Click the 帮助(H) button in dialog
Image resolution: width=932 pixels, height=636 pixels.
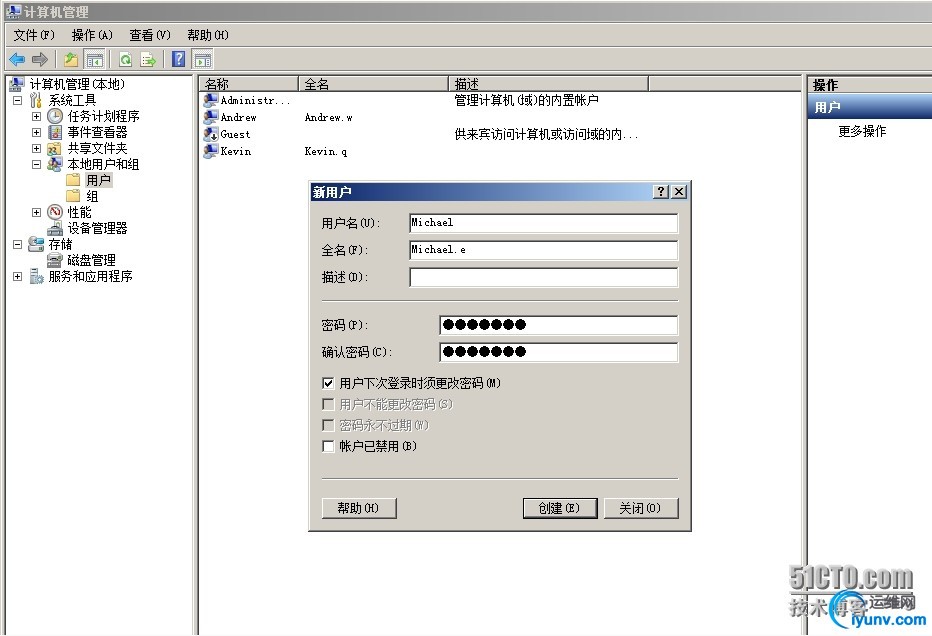[358, 508]
